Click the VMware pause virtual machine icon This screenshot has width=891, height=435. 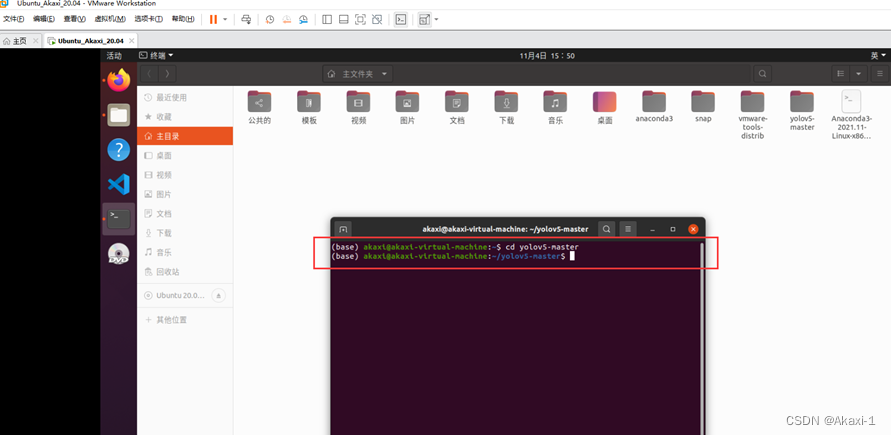[213, 19]
